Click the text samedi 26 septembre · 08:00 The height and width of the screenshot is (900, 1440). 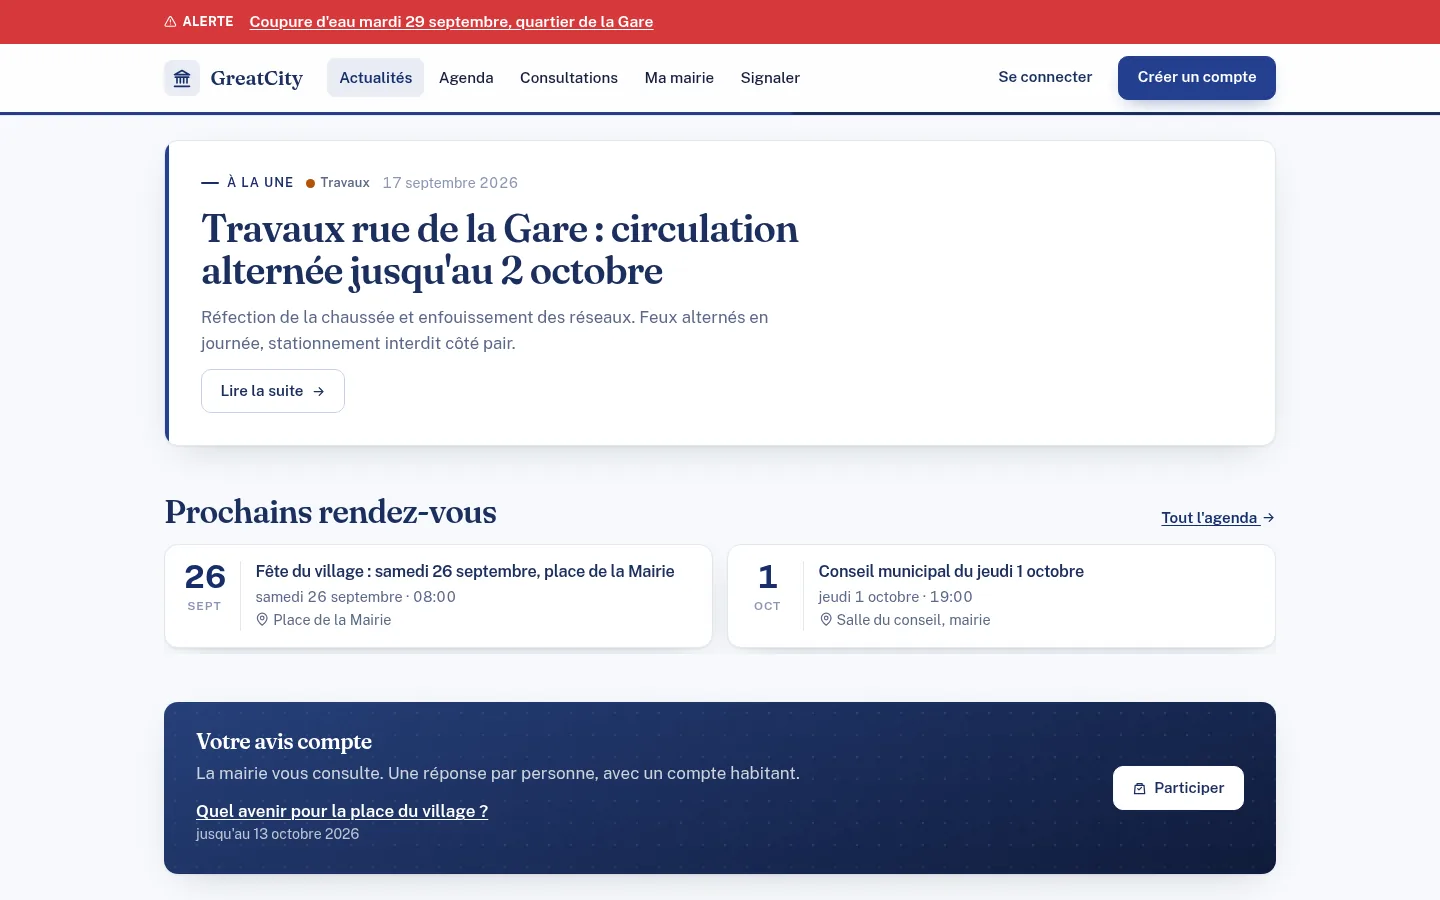pyautogui.click(x=356, y=597)
